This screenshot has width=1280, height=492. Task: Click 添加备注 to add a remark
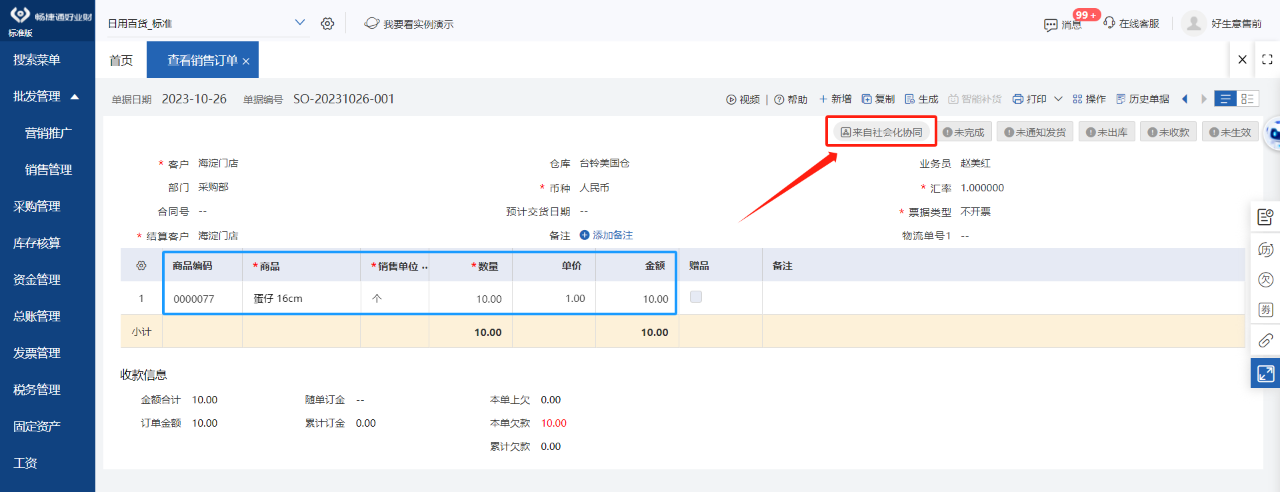pos(606,235)
